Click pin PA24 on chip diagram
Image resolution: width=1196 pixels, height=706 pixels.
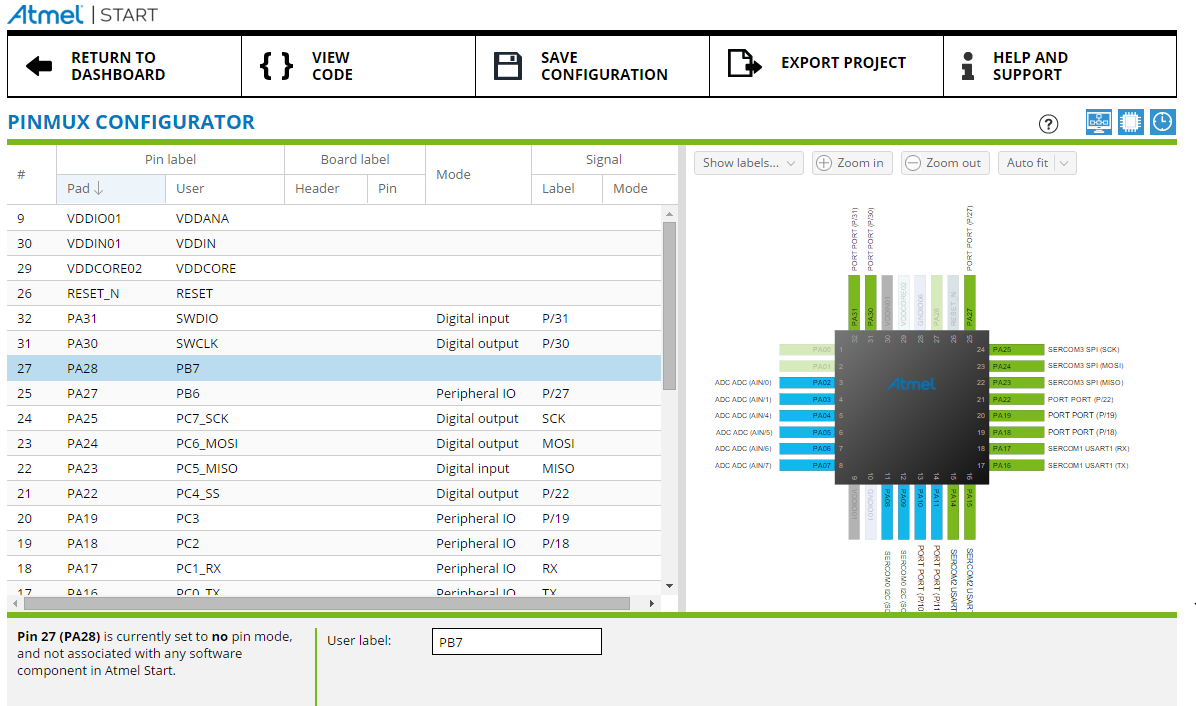coord(1017,367)
